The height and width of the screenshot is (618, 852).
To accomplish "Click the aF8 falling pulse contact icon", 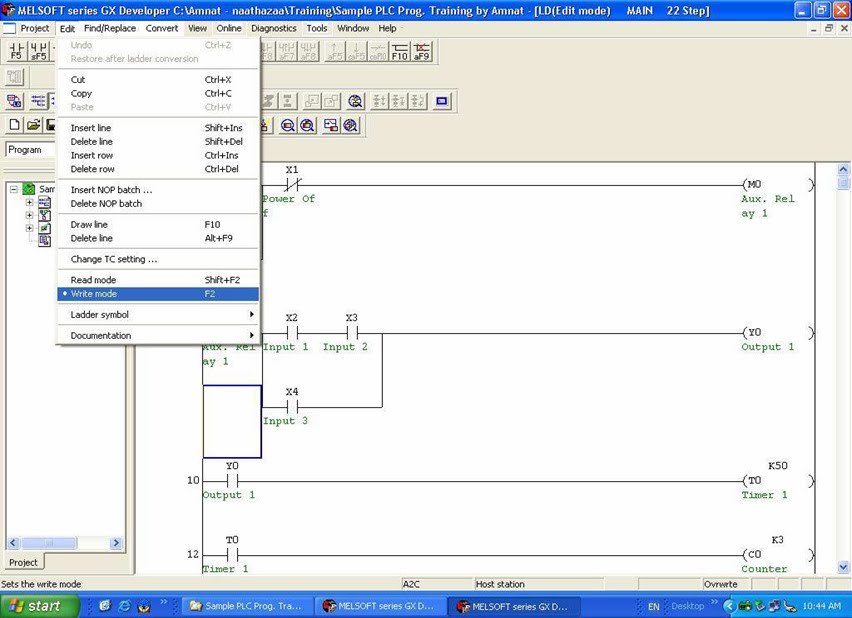I will [308, 51].
